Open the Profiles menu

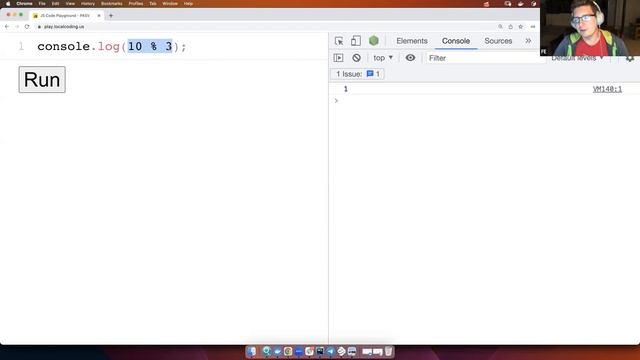136,3
